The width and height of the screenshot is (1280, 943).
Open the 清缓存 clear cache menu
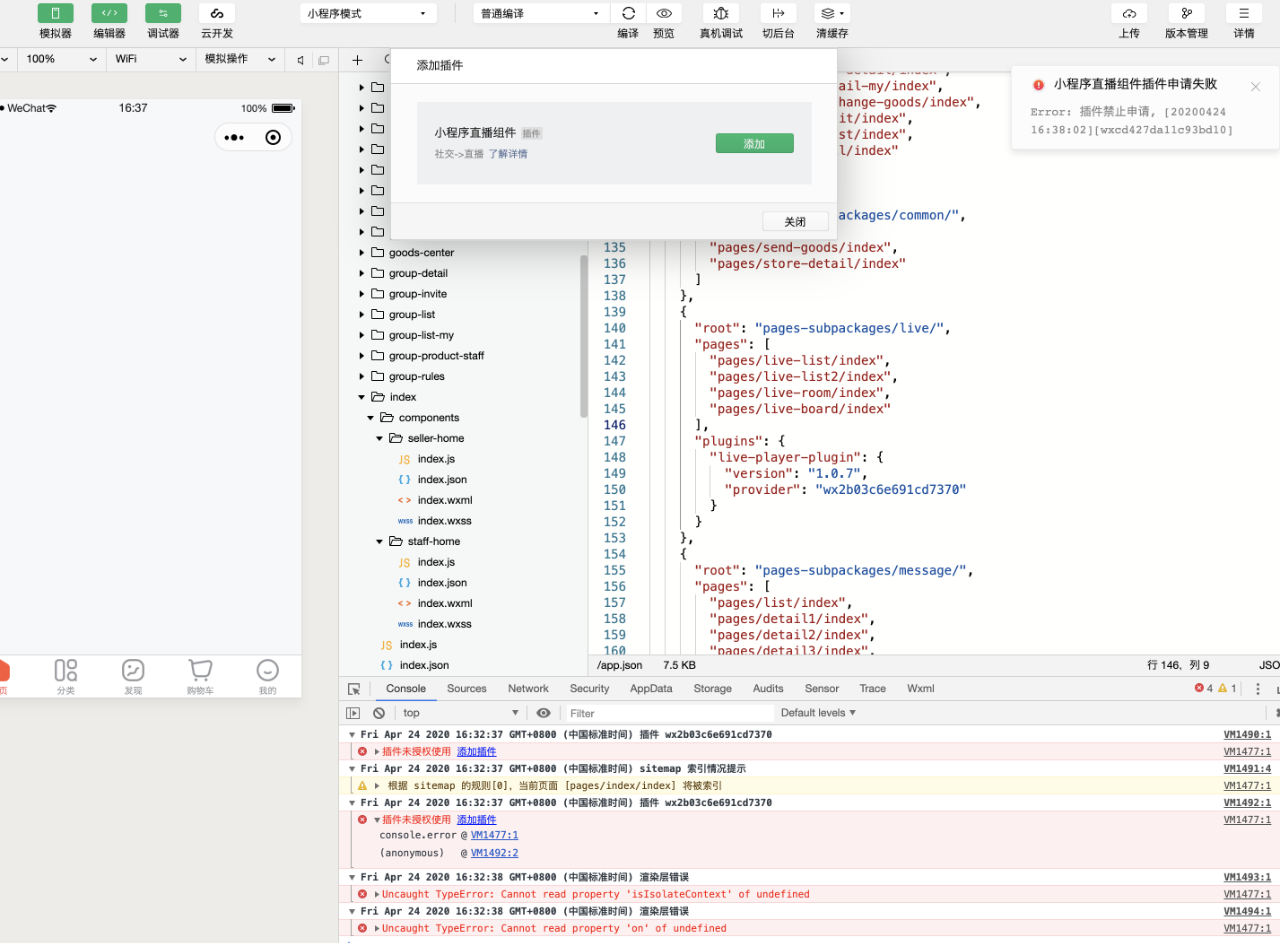[x=832, y=13]
